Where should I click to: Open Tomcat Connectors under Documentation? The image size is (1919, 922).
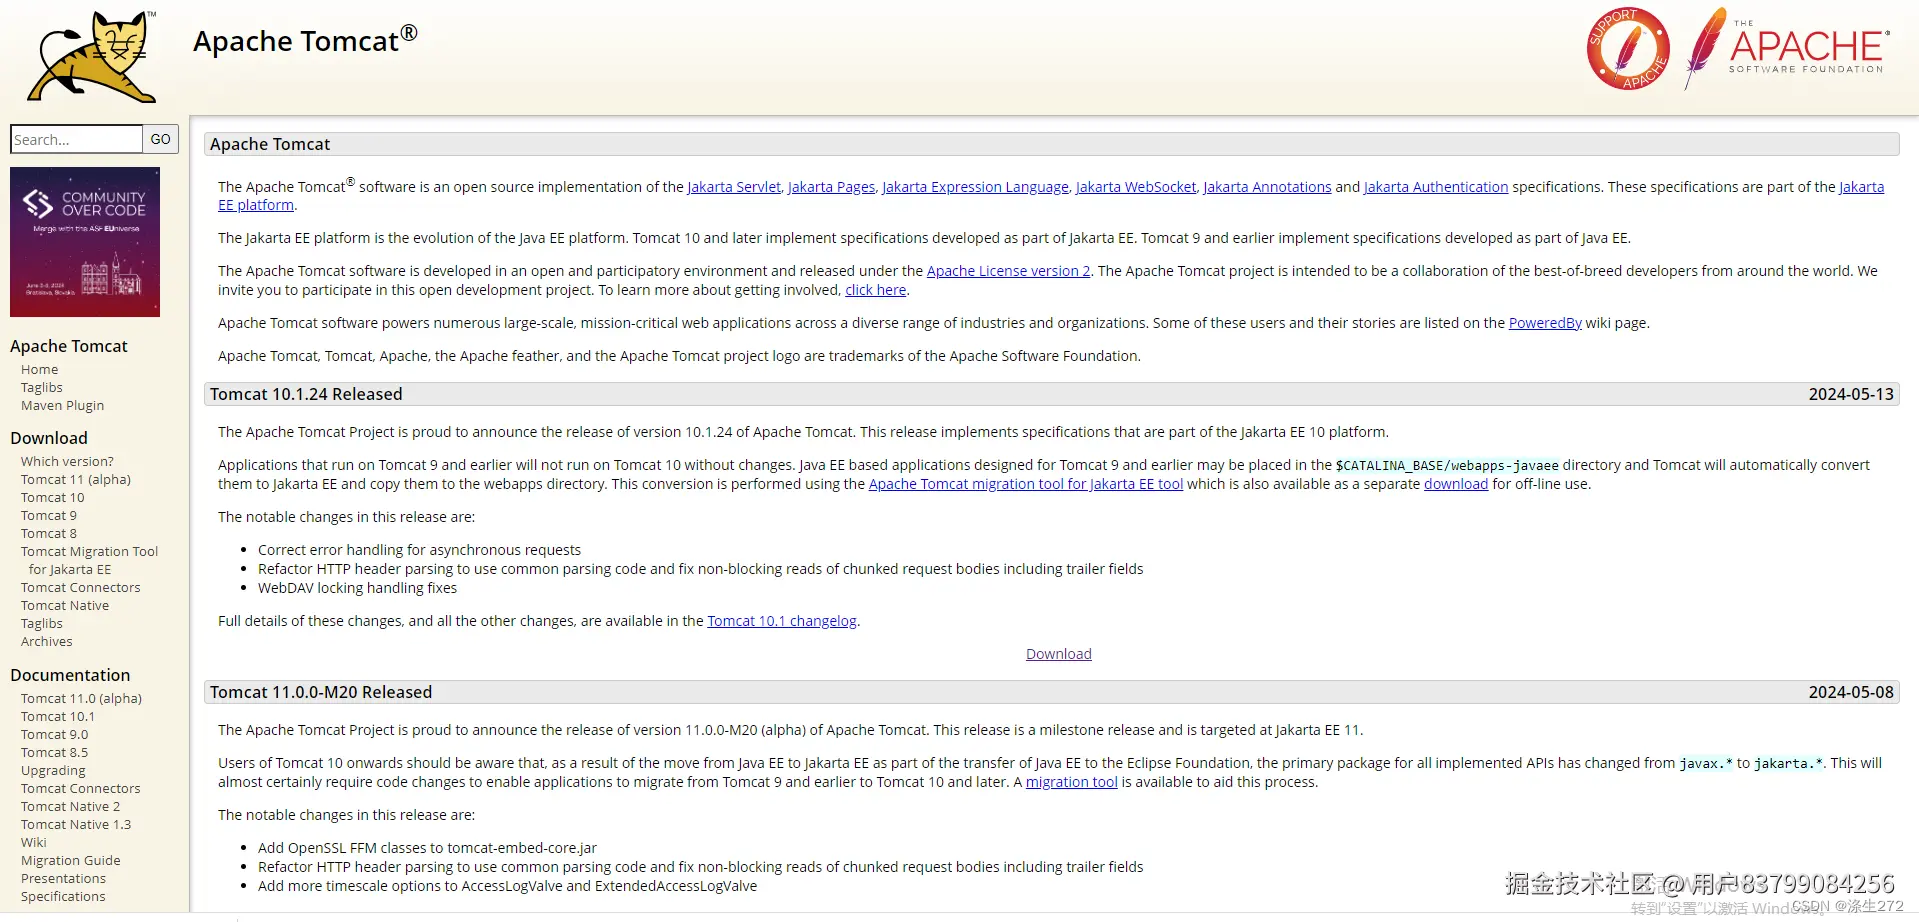coord(80,788)
